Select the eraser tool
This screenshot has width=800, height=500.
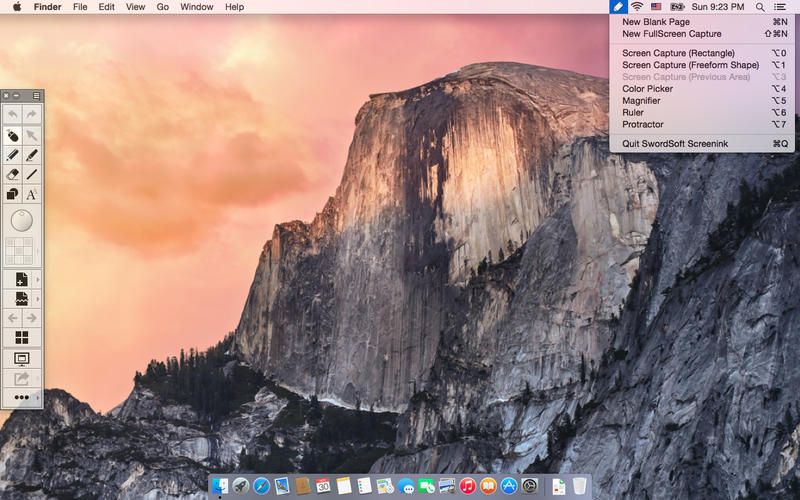coord(12,174)
